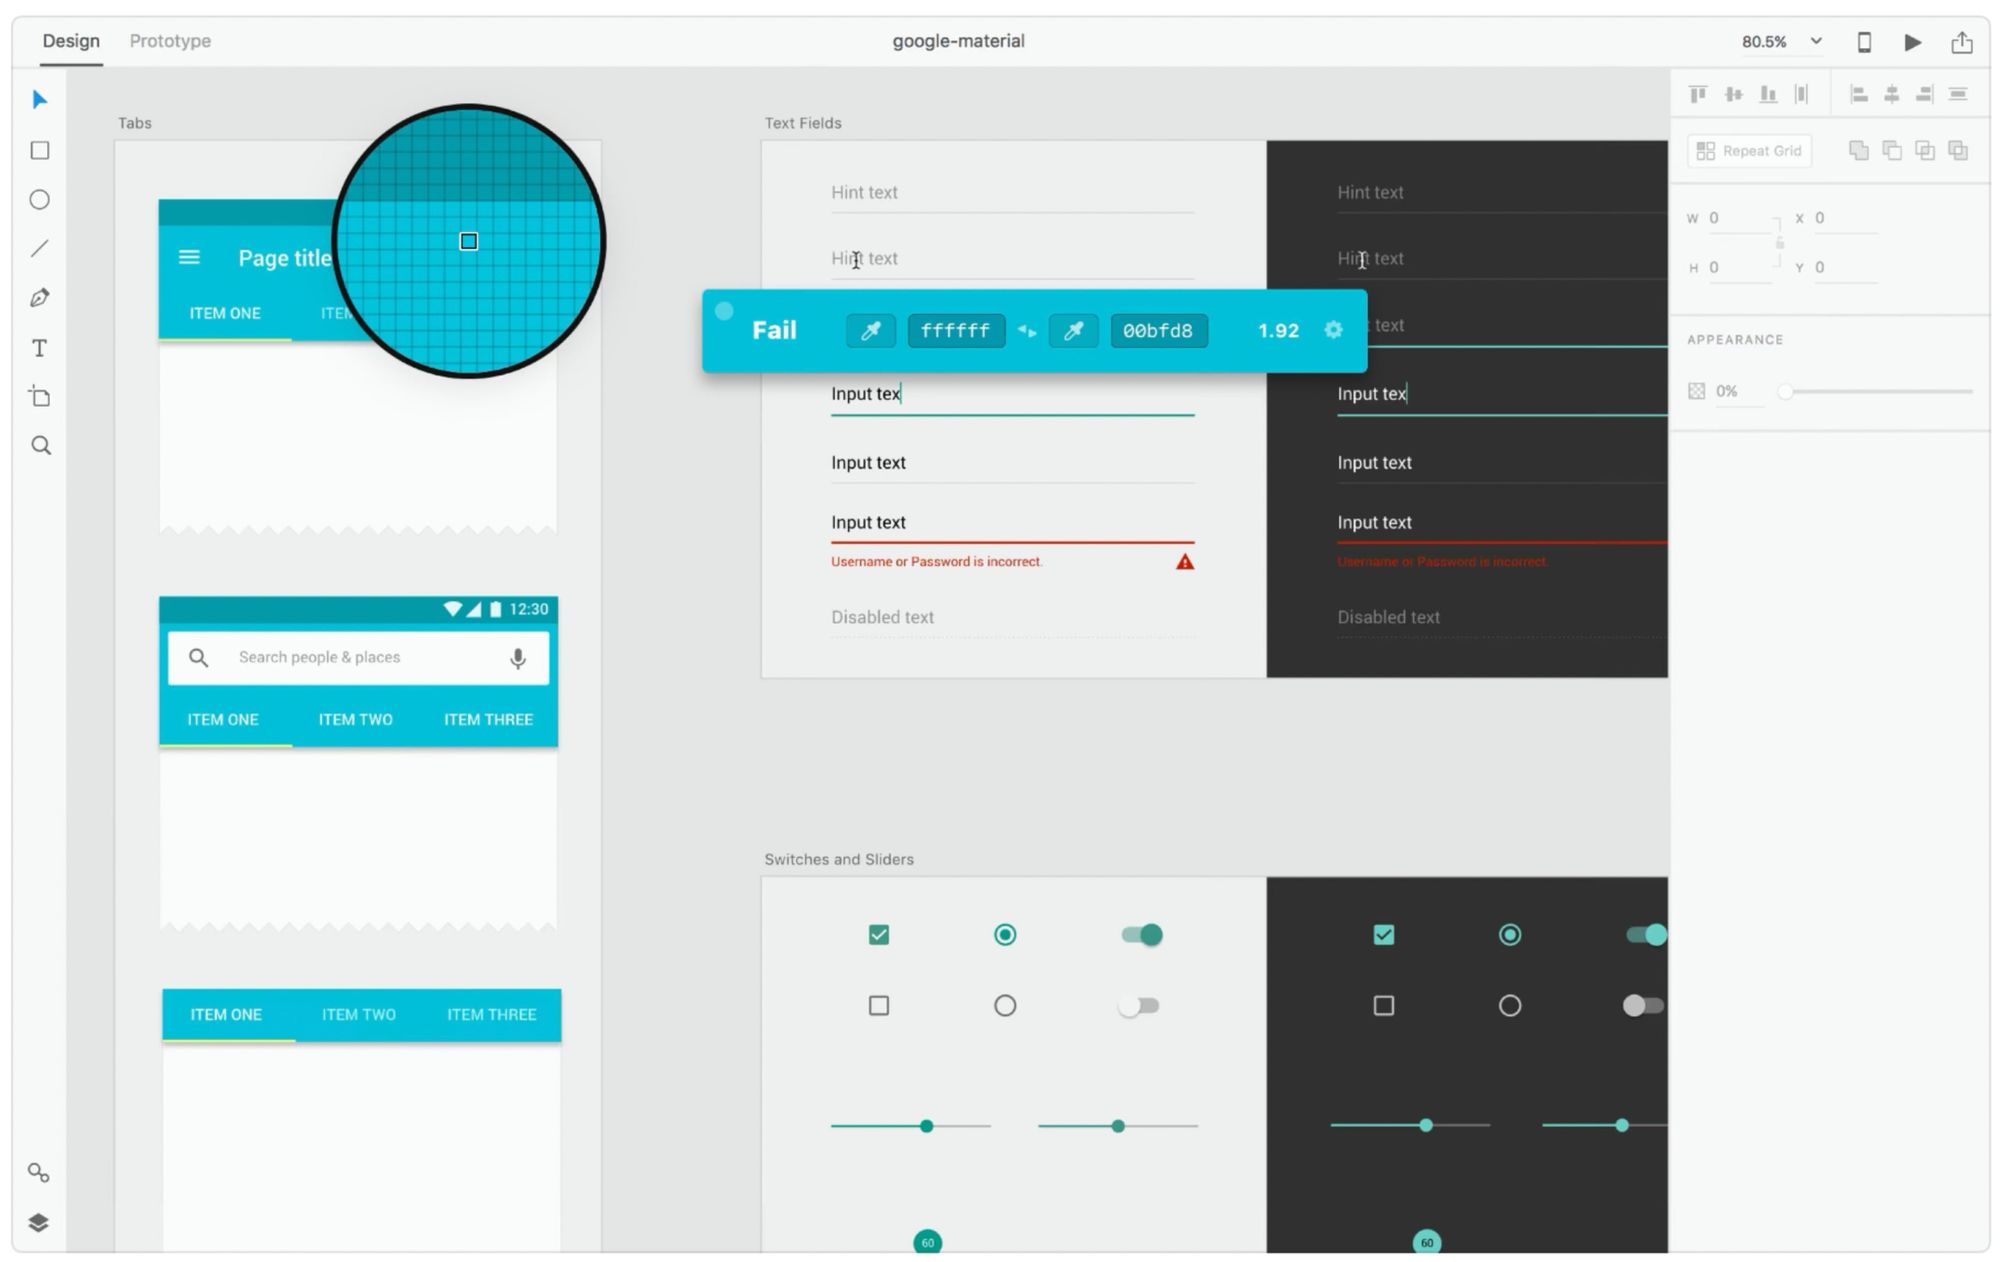The height and width of the screenshot is (1262, 2000).
Task: Open the Layers panel icon
Action: click(39, 1222)
